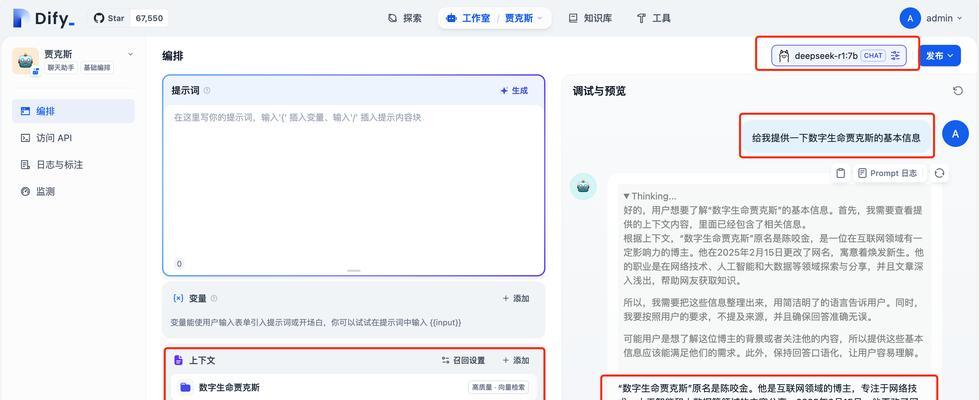Click the 基础编排 tag

tap(97, 67)
